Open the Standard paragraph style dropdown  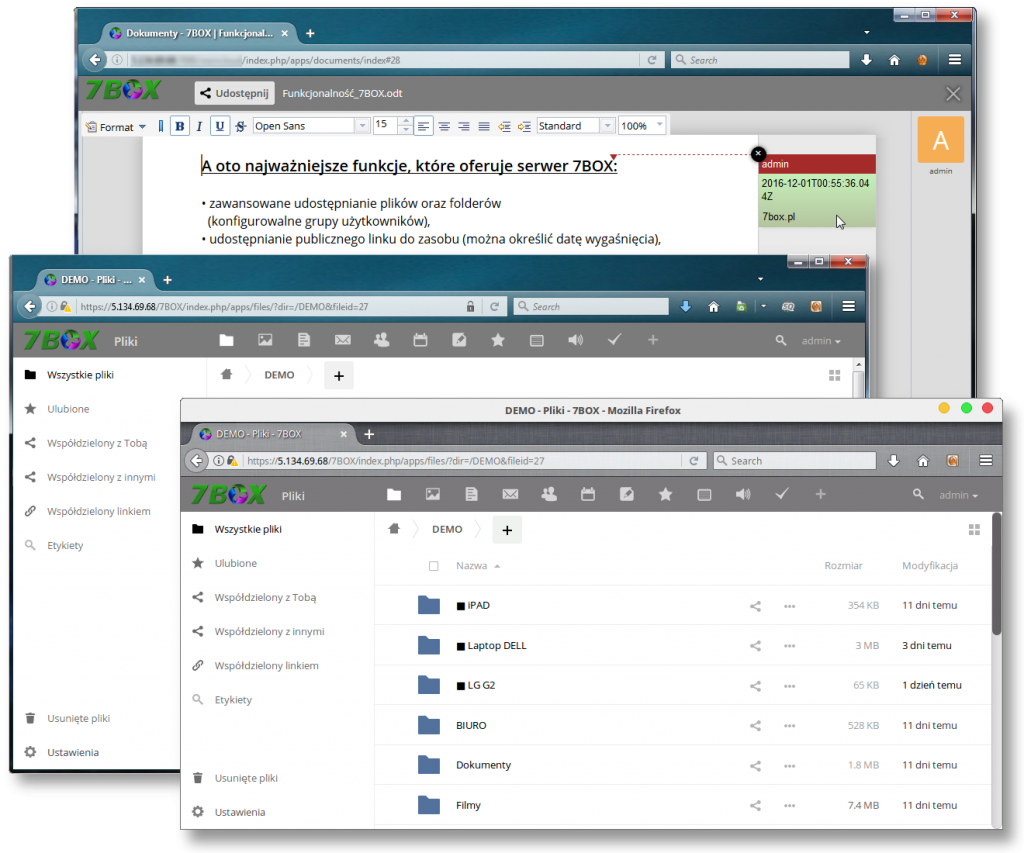pos(575,125)
